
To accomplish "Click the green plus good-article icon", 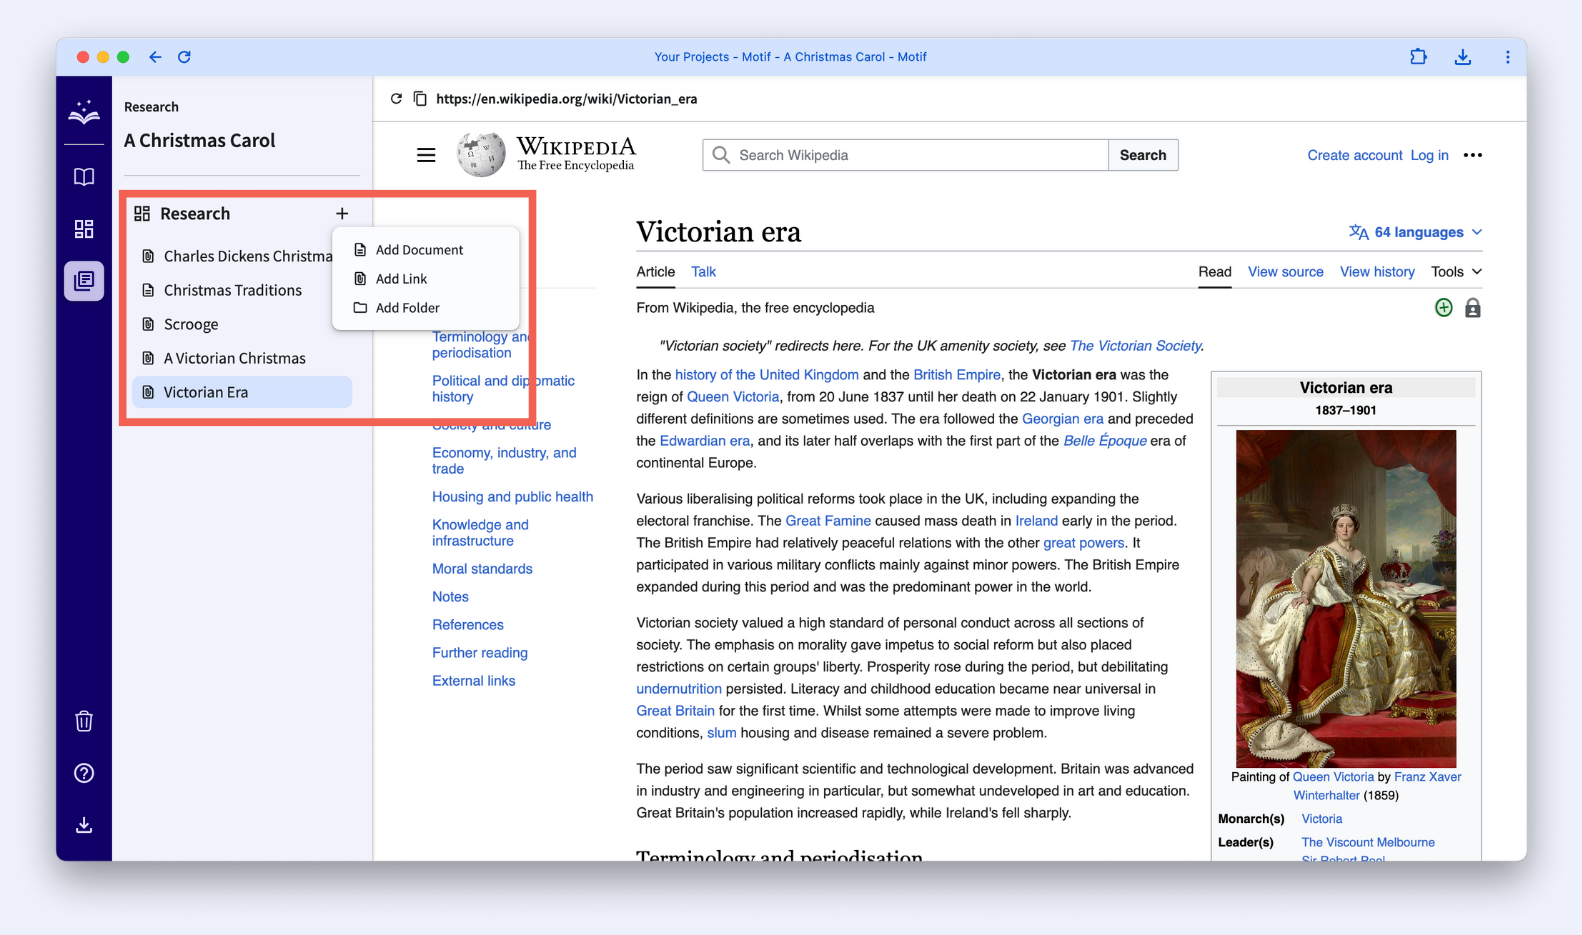I will click(1444, 308).
